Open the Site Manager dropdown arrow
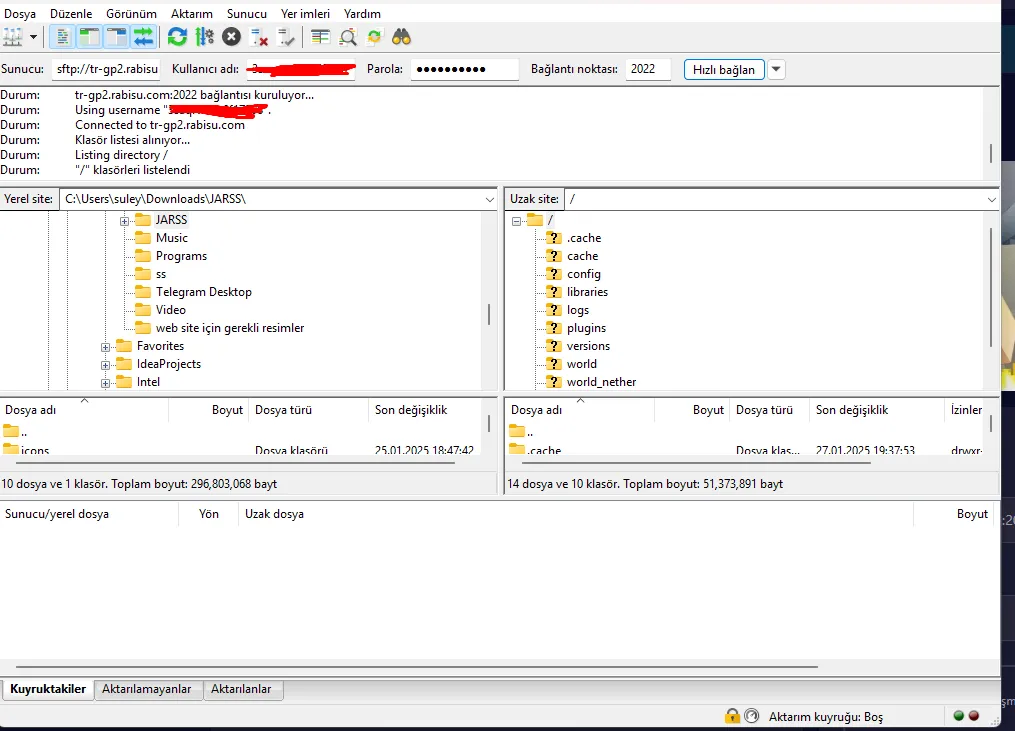This screenshot has width=1015, height=731. (31, 37)
